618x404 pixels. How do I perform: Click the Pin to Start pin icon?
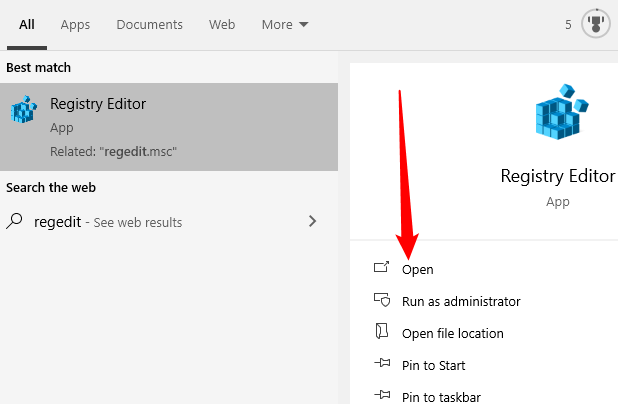pyautogui.click(x=381, y=365)
